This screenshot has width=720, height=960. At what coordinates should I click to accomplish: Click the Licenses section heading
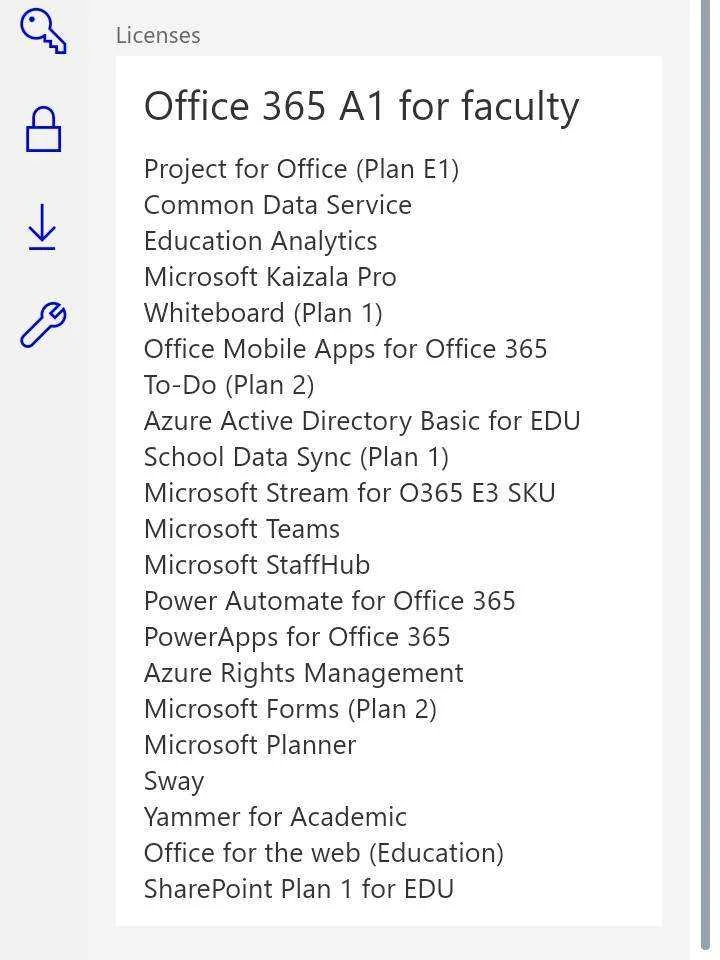click(158, 36)
